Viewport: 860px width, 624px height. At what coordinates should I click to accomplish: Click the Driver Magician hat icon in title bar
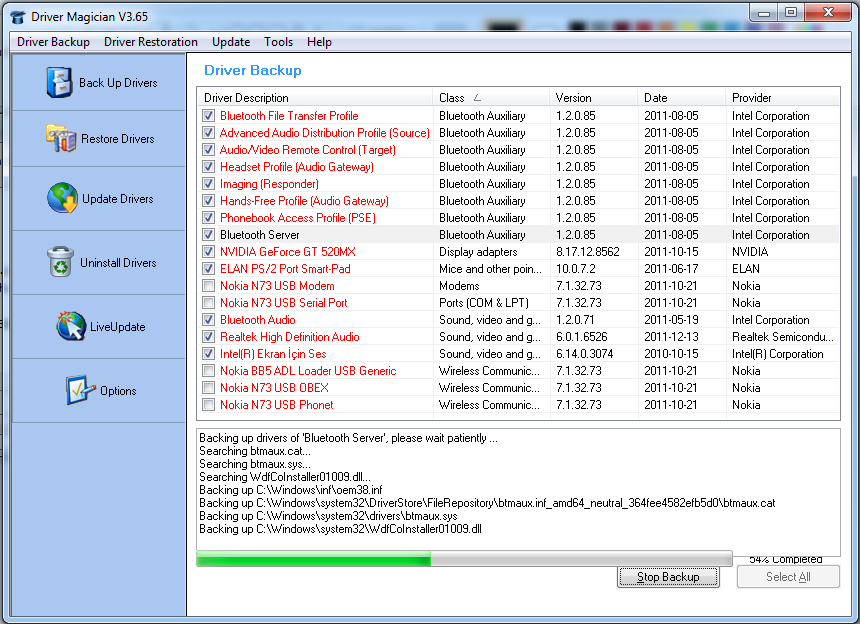click(18, 17)
